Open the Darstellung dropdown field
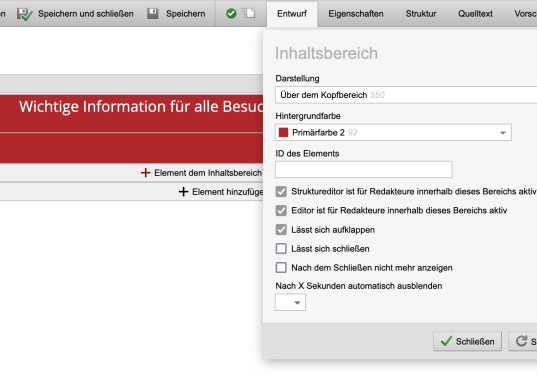537x373 pixels. (406, 95)
